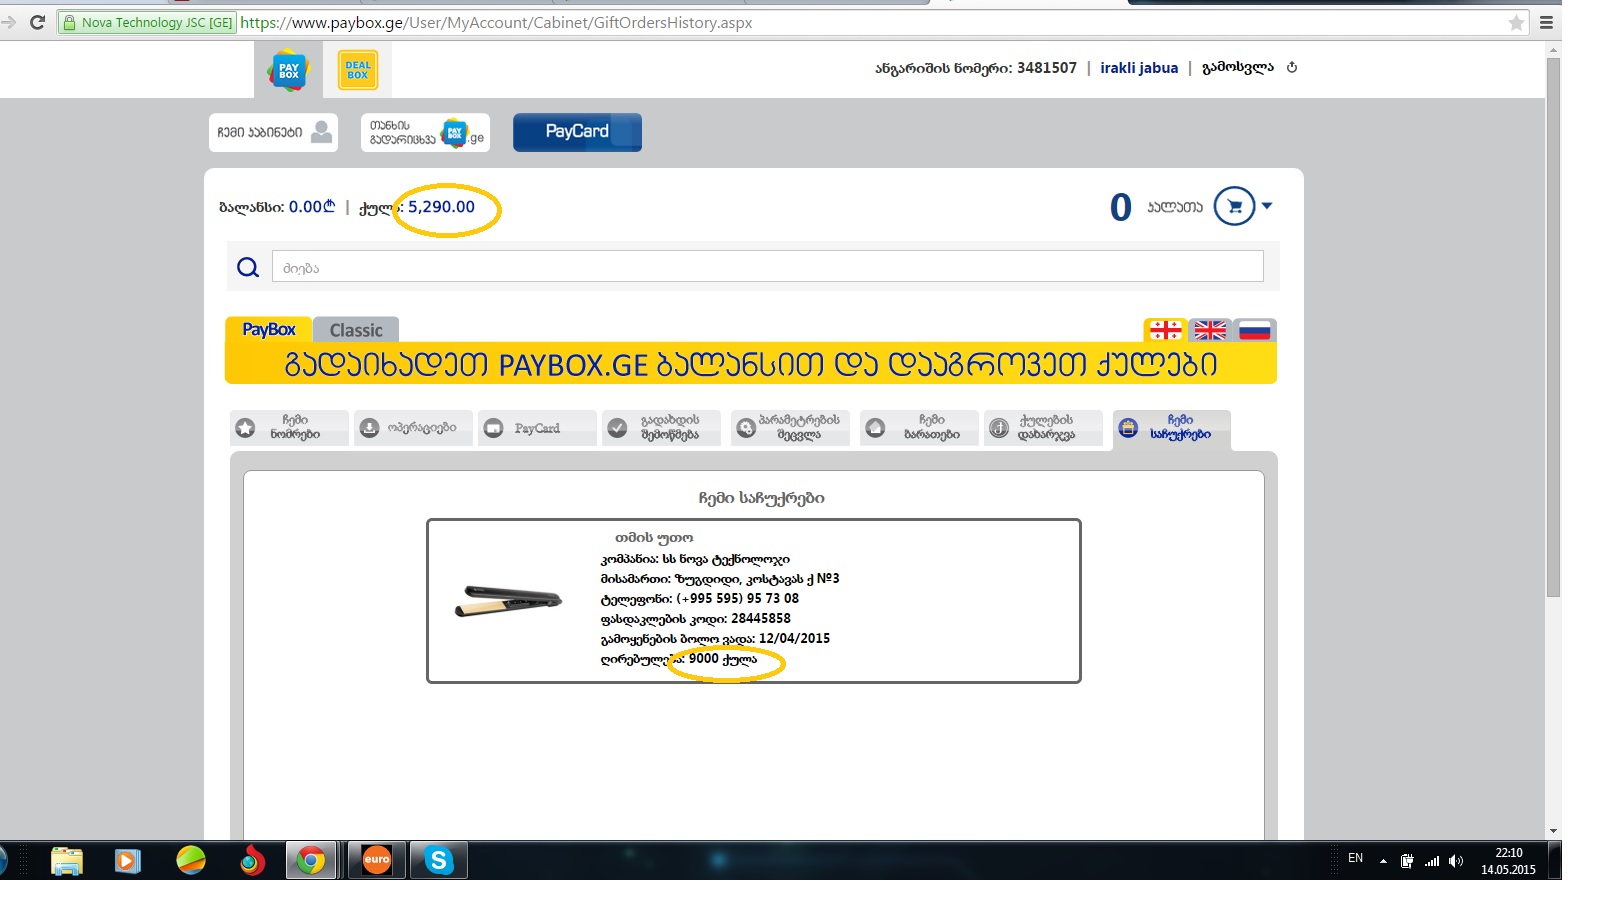Click the 0.00 balance value
Image resolution: width=1600 pixels, height=900 pixels.
[x=312, y=207]
